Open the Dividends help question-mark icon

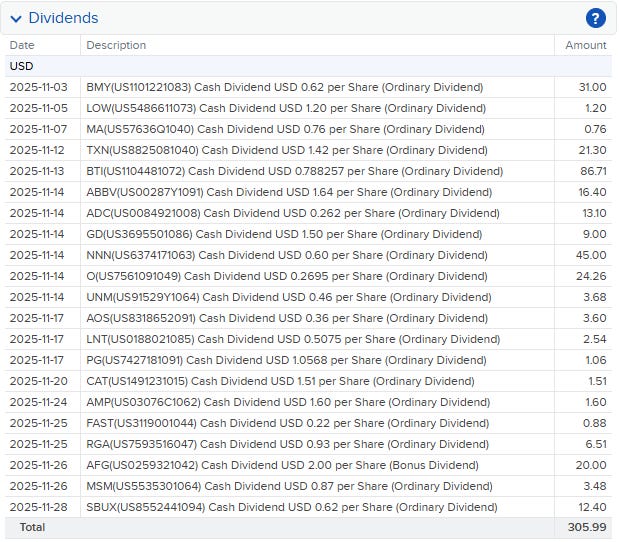coord(595,18)
